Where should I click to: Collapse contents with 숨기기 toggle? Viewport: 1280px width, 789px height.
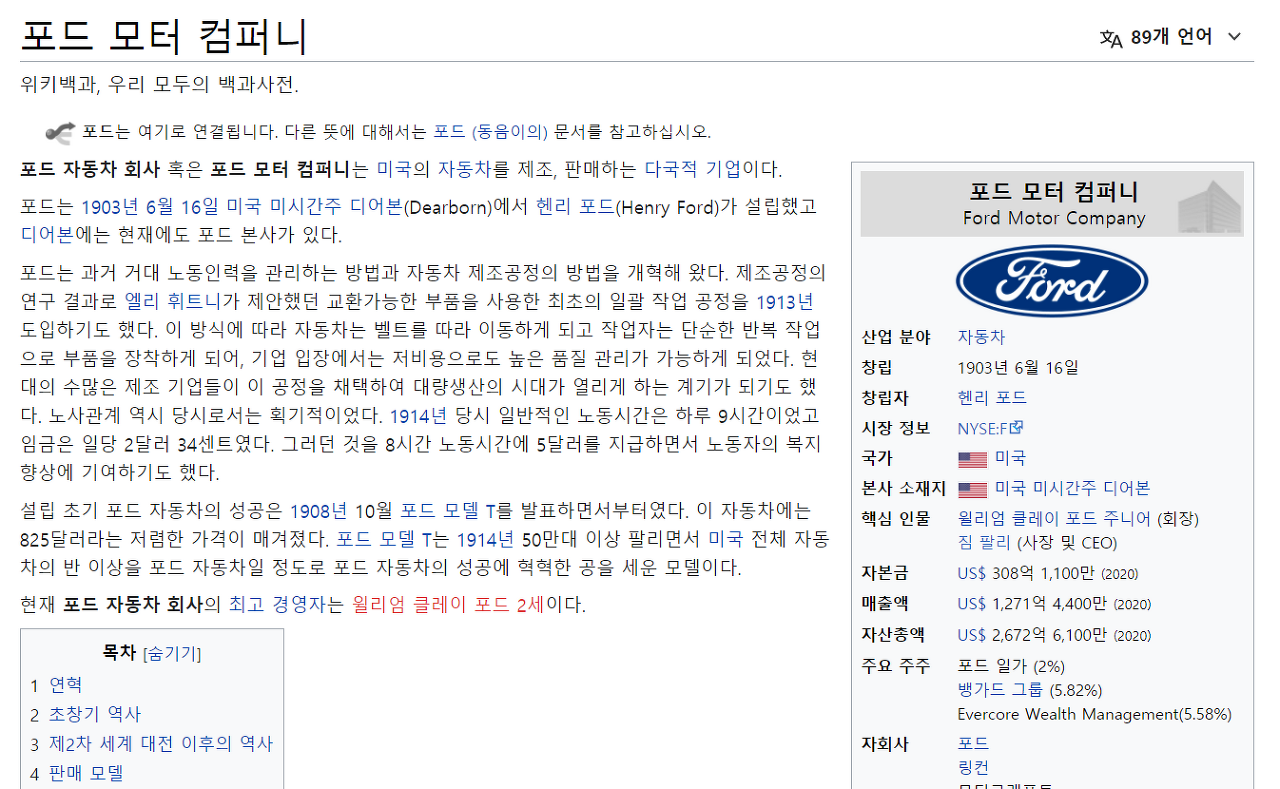pyautogui.click(x=172, y=654)
